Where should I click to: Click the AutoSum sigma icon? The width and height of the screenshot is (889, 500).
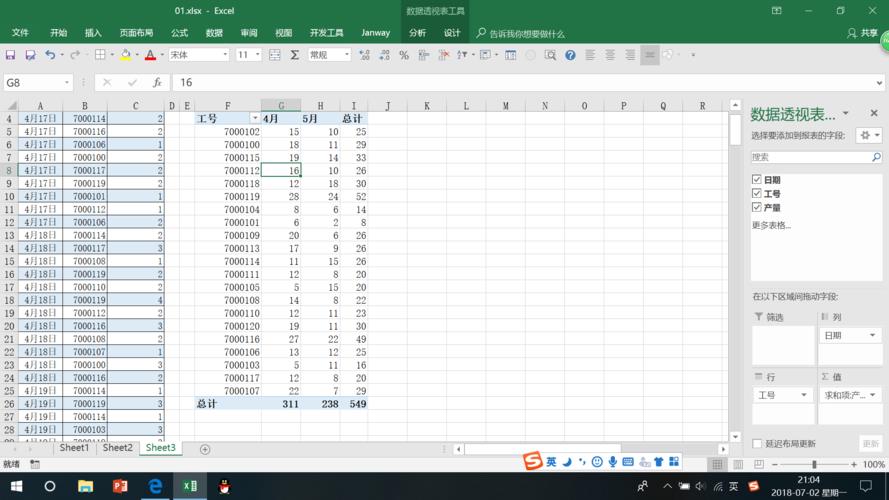coord(295,55)
